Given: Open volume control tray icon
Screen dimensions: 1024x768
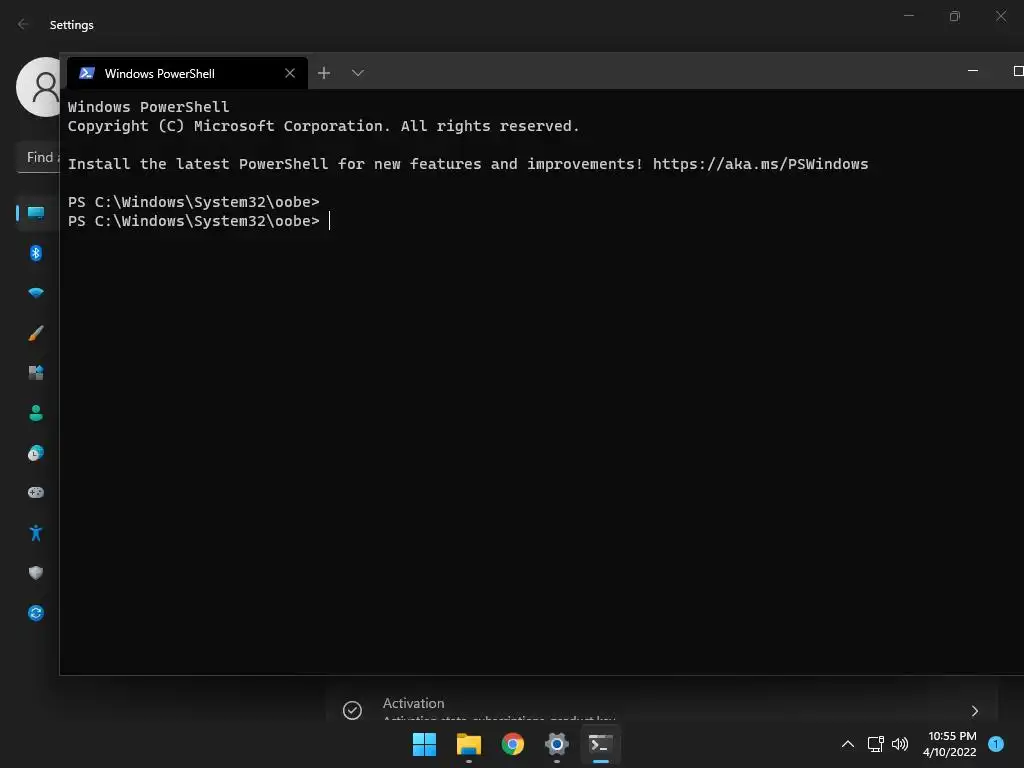Looking at the screenshot, I should [x=900, y=744].
